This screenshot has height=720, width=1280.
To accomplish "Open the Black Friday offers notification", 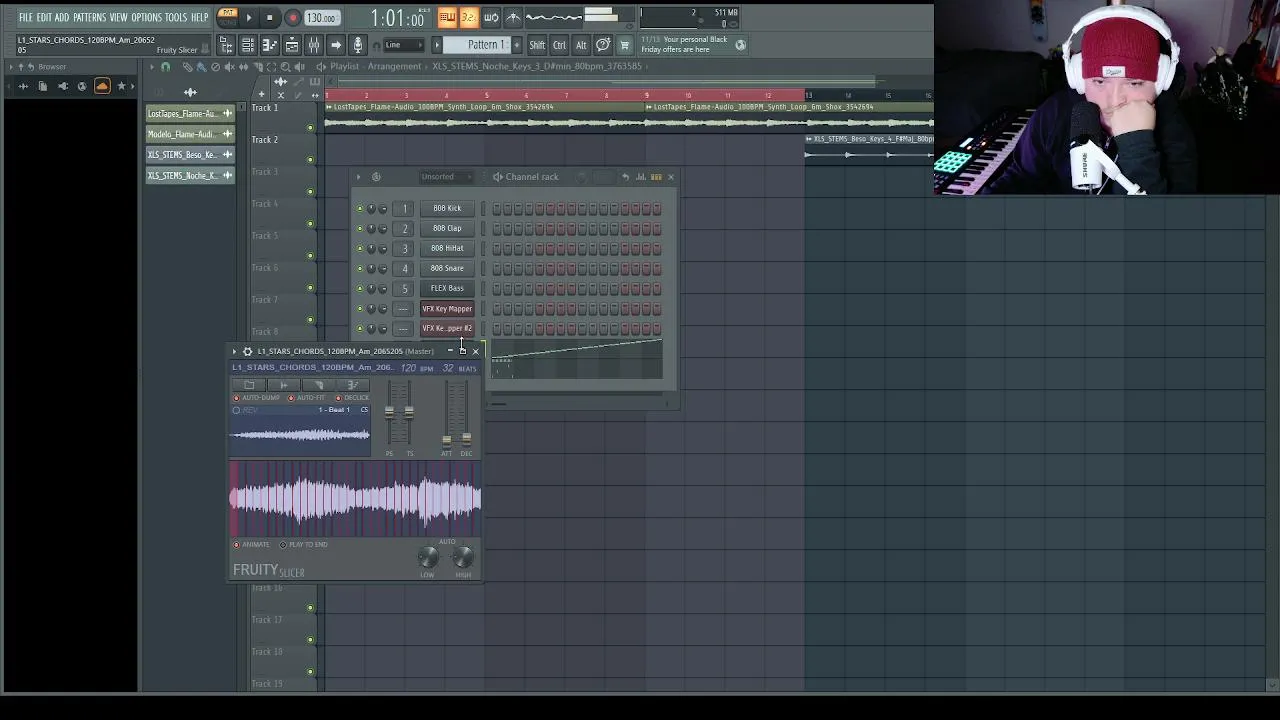I will pos(691,45).
